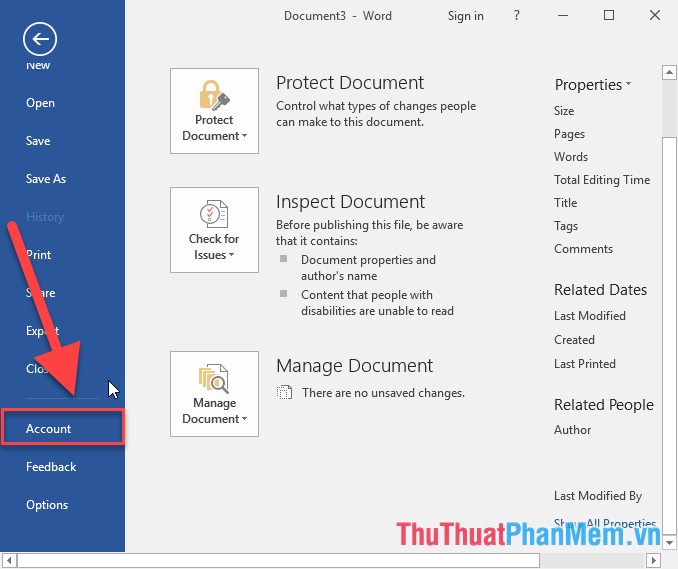Open the Check for Issues dropdown button

coord(214,230)
